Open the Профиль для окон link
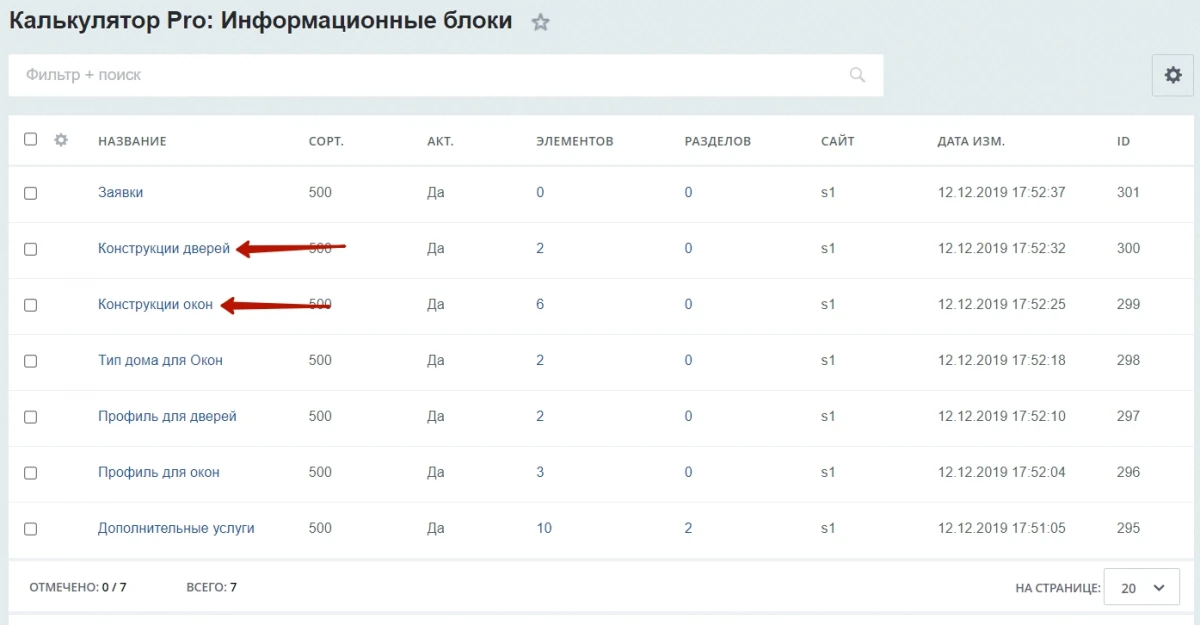The width and height of the screenshot is (1200, 625). point(159,472)
